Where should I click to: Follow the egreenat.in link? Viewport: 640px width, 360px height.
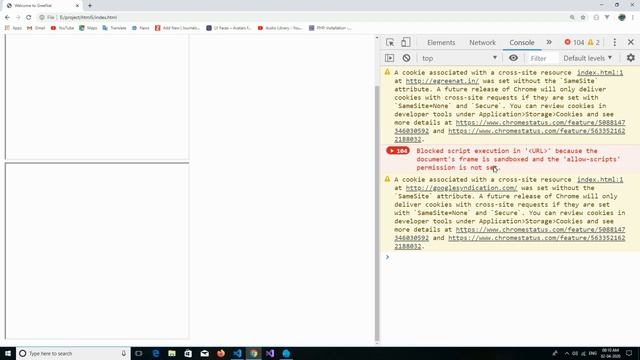(442, 81)
